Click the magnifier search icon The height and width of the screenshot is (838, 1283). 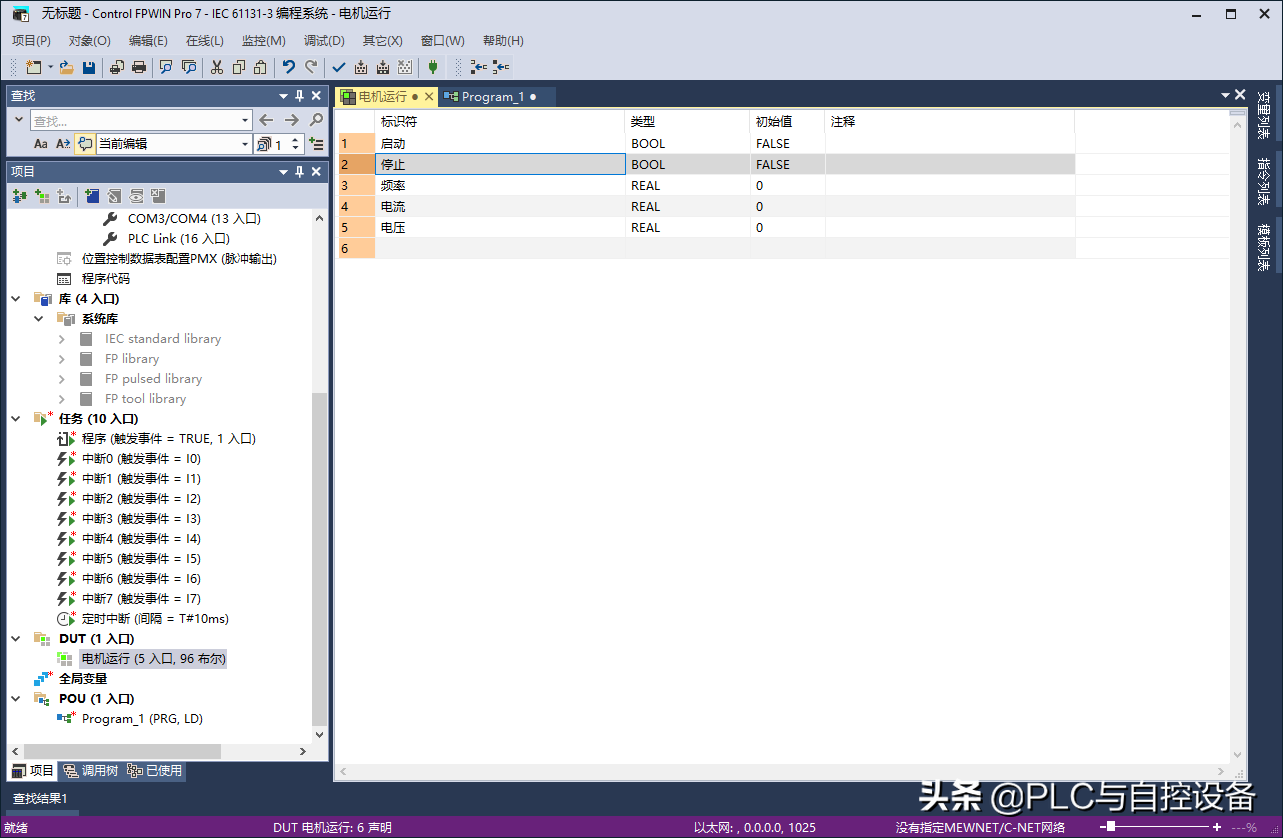click(x=316, y=120)
